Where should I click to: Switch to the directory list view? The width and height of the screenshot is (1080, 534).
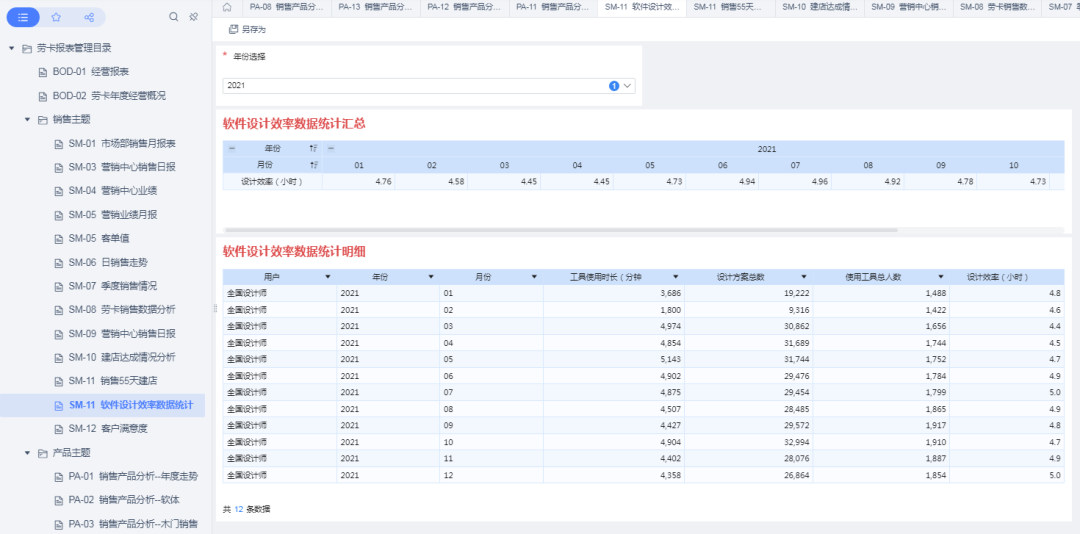(23, 17)
